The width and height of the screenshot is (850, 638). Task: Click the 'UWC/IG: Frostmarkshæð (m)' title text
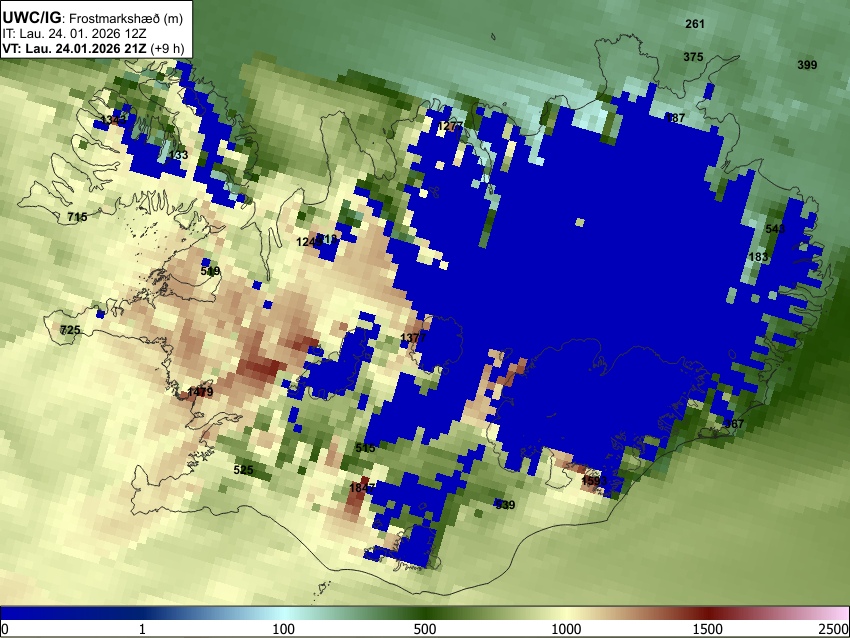(x=93, y=18)
